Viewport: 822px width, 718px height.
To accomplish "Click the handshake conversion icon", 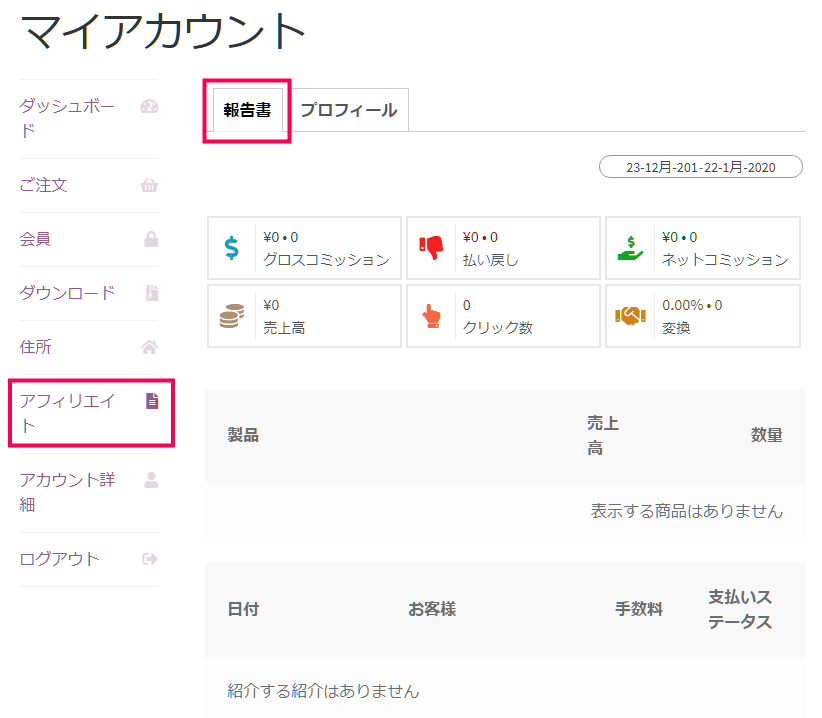I will point(630,316).
